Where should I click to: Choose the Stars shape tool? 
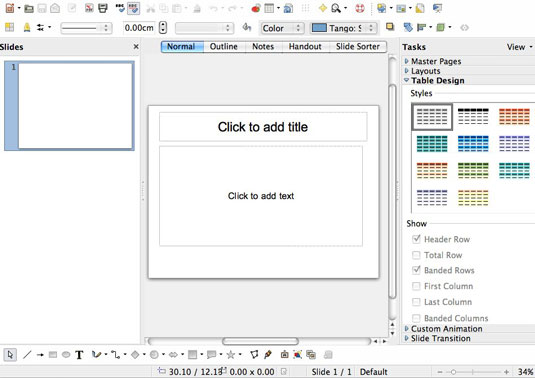click(x=231, y=355)
